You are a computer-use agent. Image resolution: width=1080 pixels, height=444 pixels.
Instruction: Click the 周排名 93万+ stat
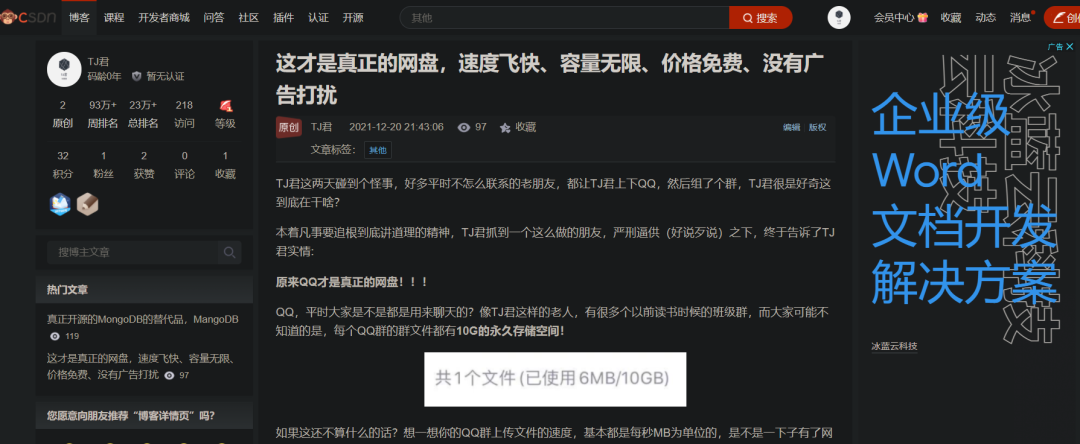coord(103,114)
